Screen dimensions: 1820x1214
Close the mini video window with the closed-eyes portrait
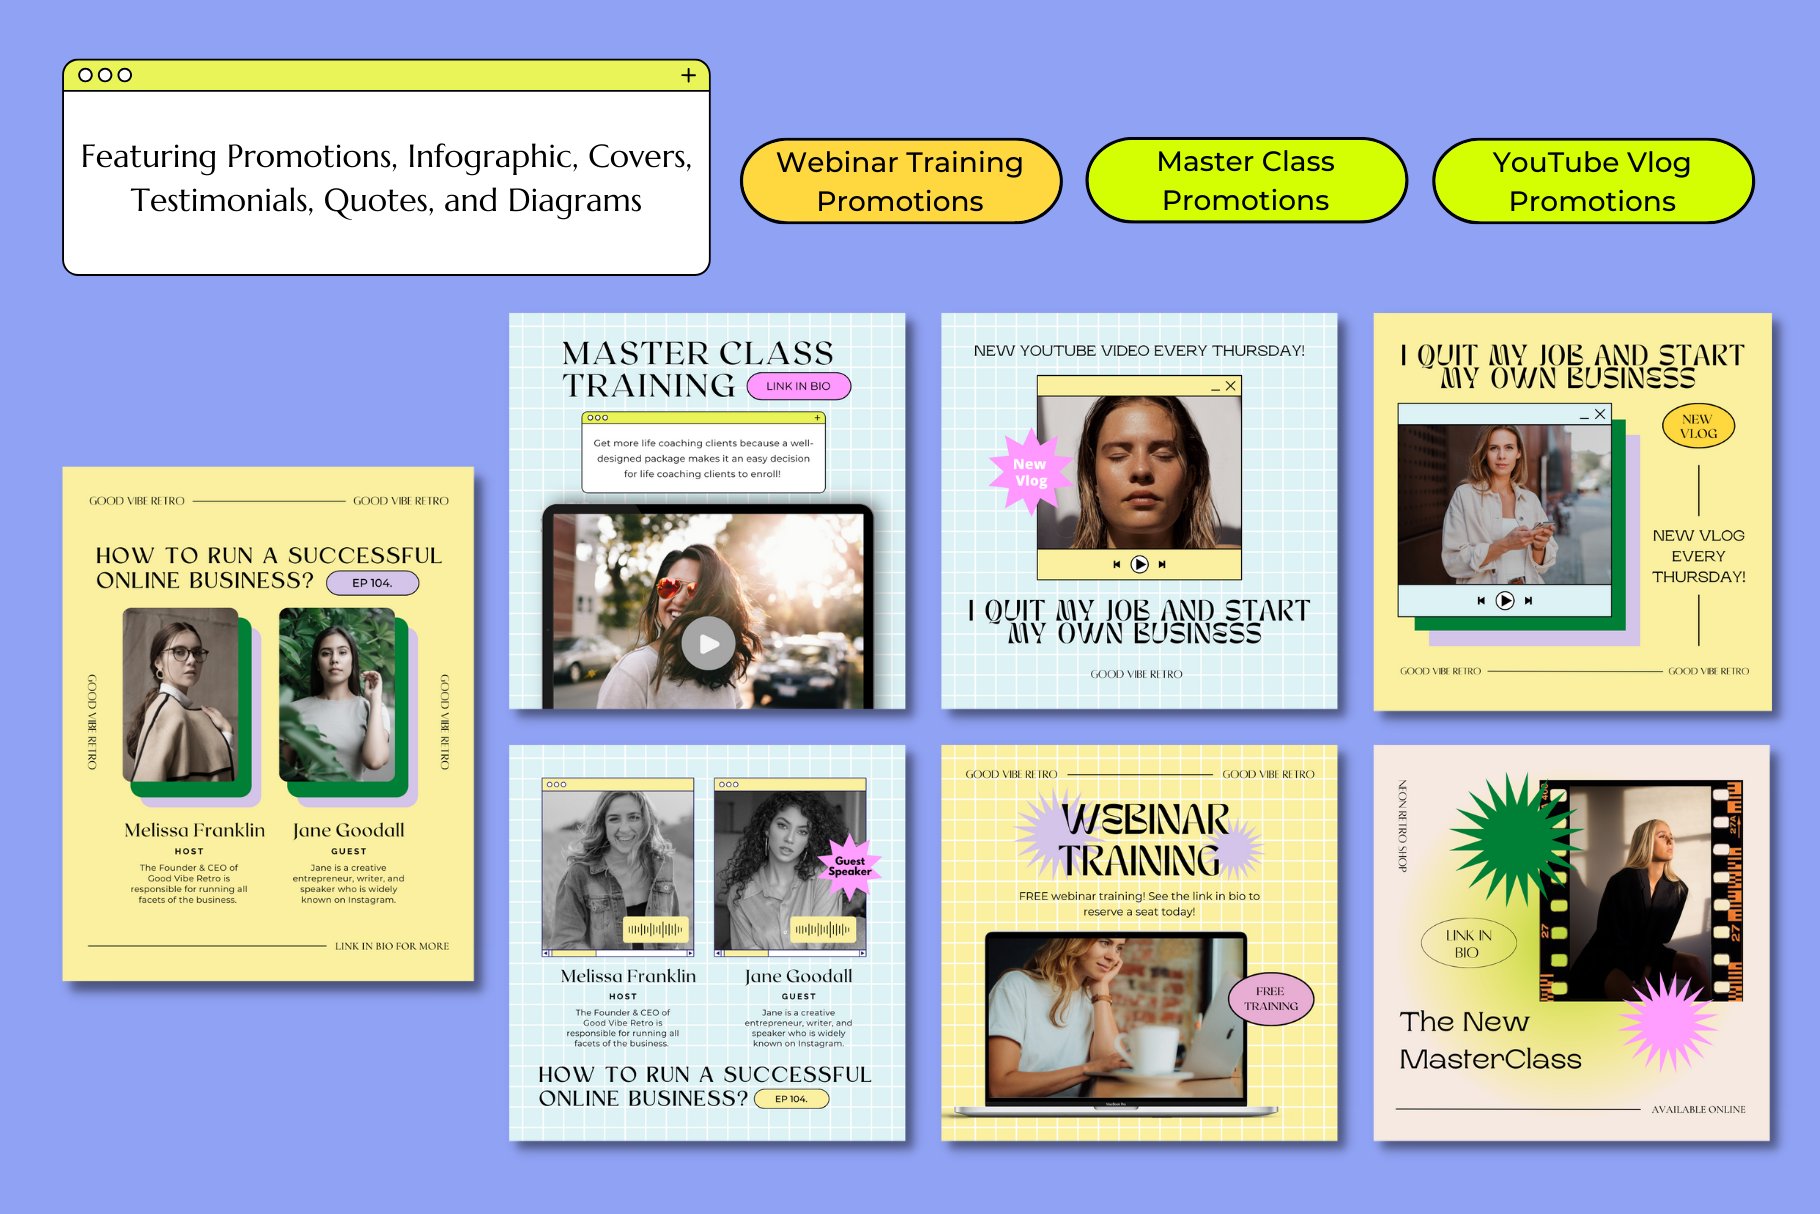click(x=1231, y=386)
